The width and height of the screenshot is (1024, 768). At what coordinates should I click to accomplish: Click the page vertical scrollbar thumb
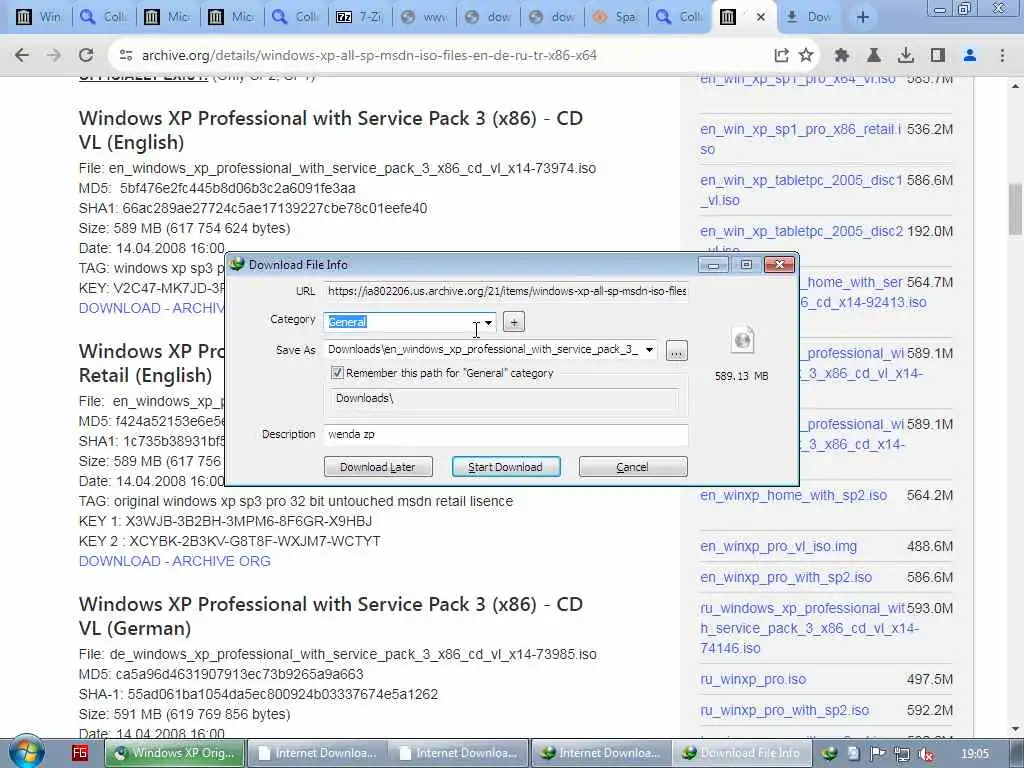(x=1015, y=208)
